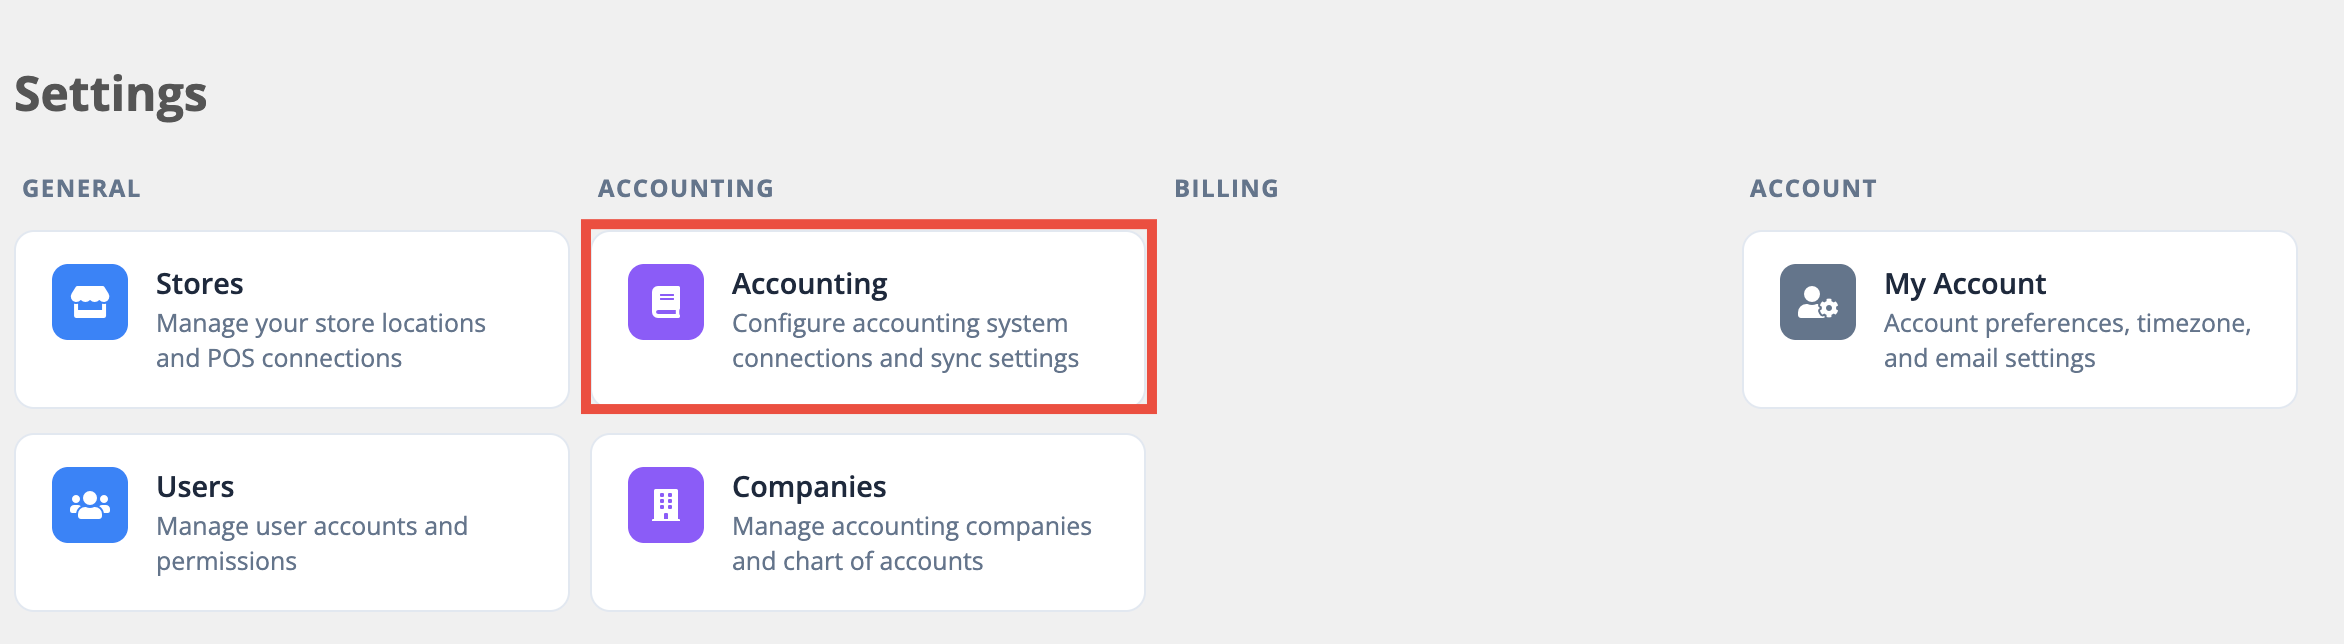Select 'Account preferences, timezone' description text
The image size is (2344, 644).
click(2067, 341)
